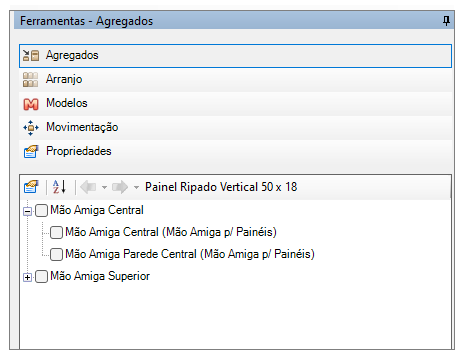Click the Arranjo grid icon
Screen dimensions: 462x361
tap(30, 80)
